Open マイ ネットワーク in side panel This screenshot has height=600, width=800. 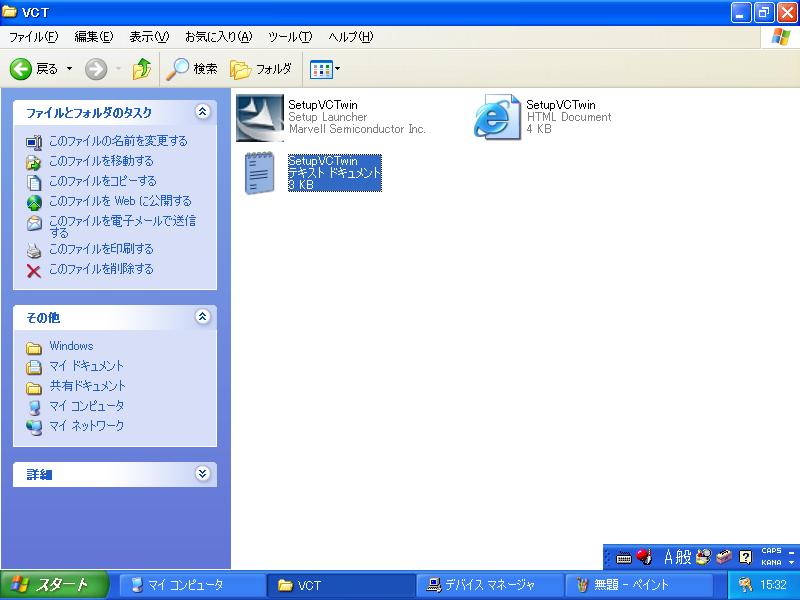pyautogui.click(x=86, y=426)
